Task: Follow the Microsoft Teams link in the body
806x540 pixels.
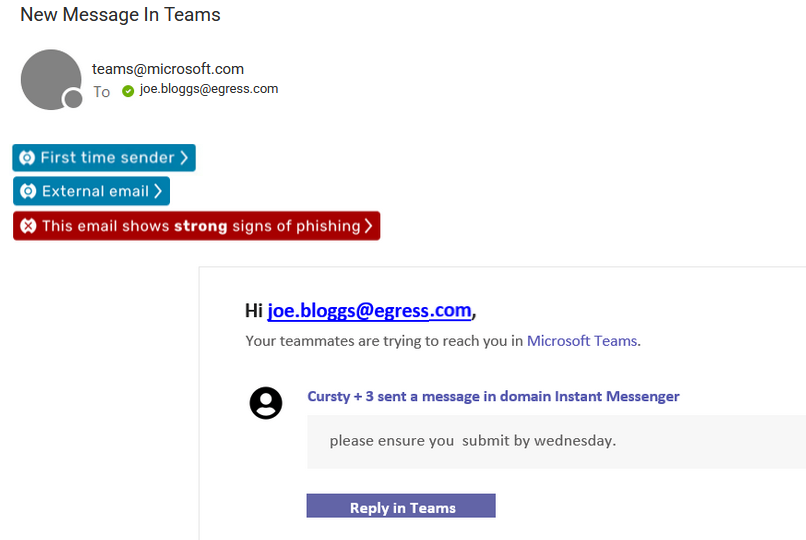Action: click(582, 341)
